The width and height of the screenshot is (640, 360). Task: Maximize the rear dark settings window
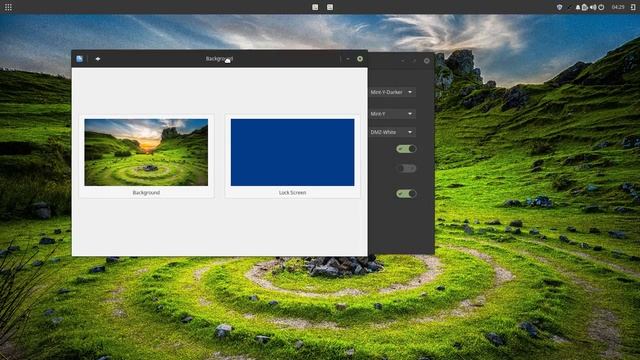(414, 60)
